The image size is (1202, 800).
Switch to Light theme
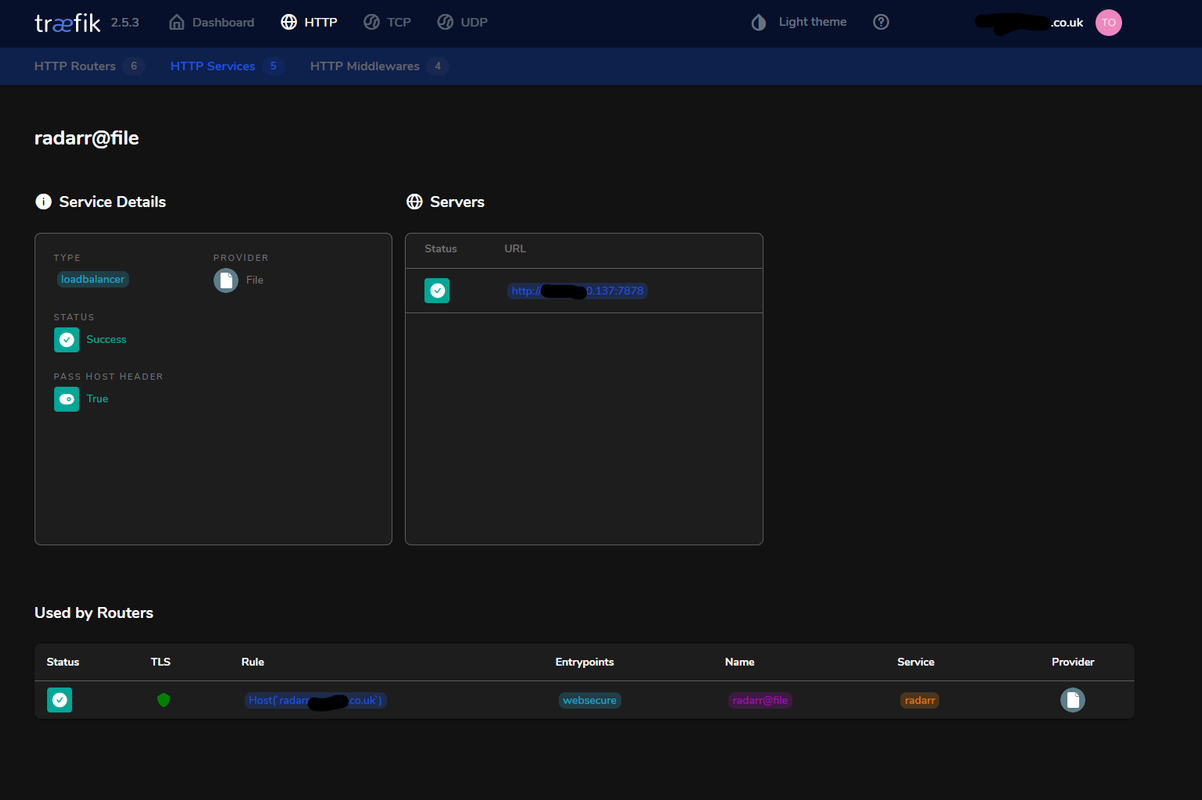pos(799,22)
